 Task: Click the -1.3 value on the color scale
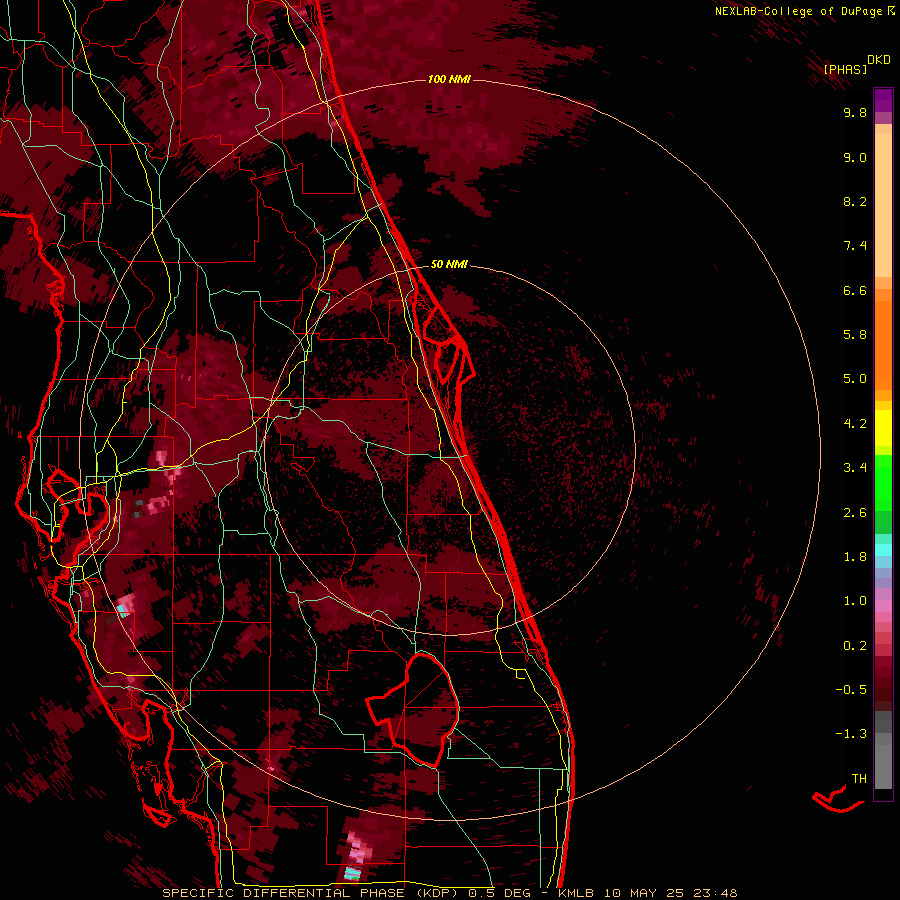pos(851,735)
